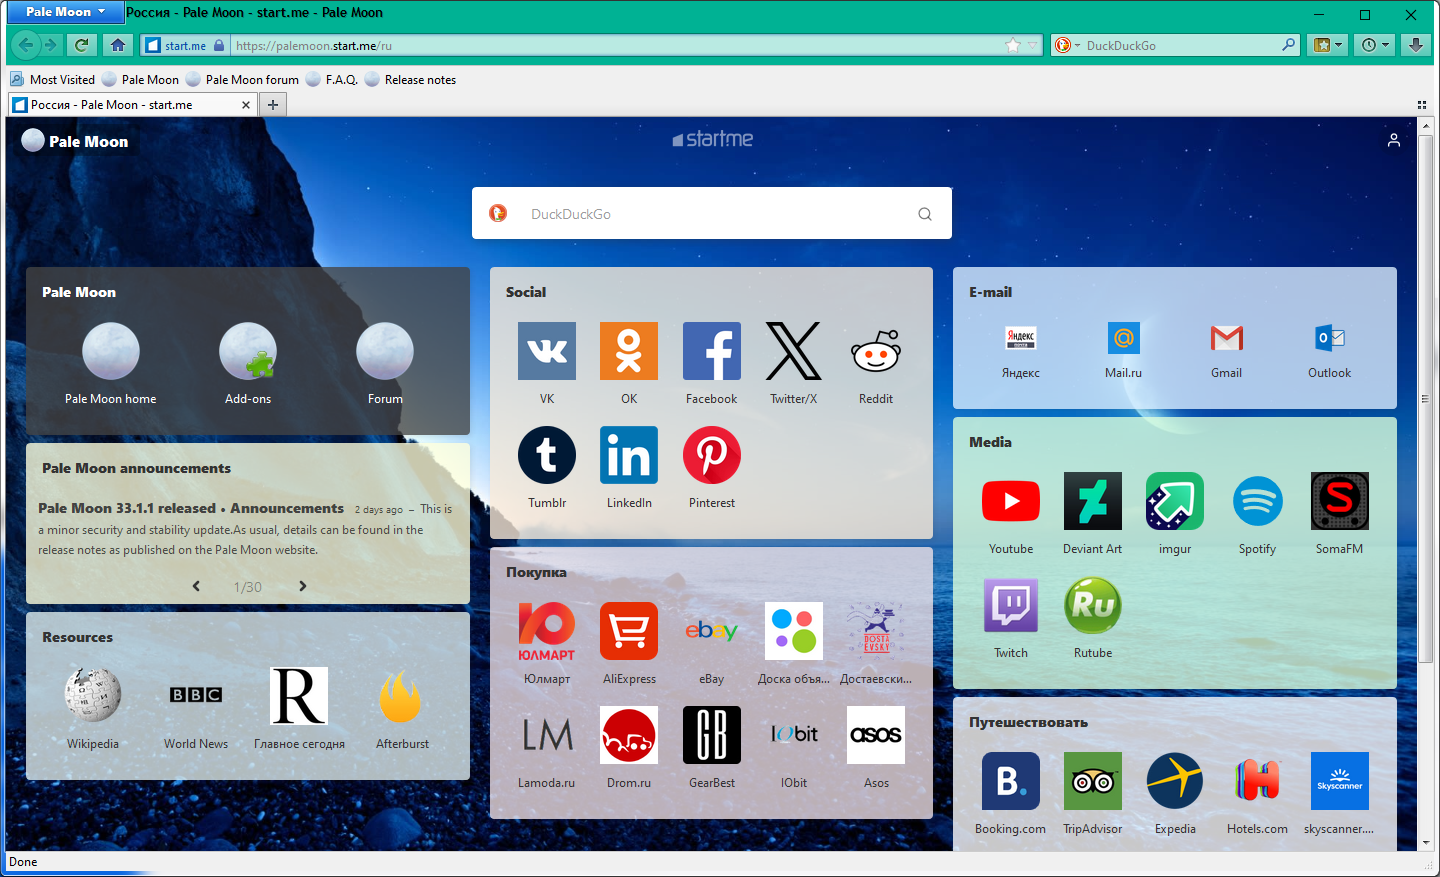This screenshot has width=1440, height=877.
Task: Open the Rutube icon
Action: coord(1093,605)
